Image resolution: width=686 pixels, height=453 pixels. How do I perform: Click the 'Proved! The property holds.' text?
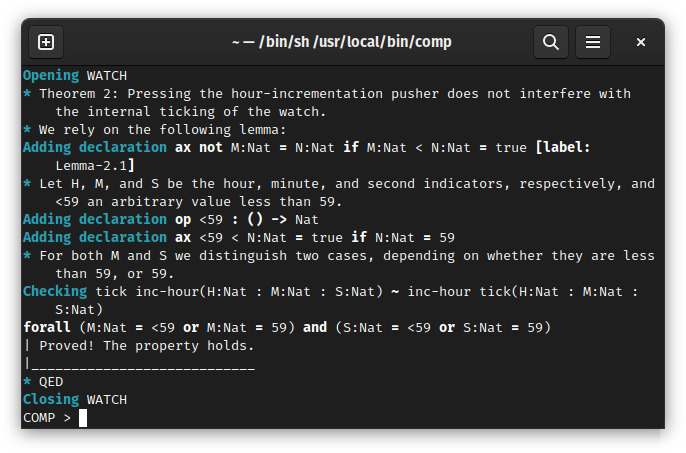[147, 346]
